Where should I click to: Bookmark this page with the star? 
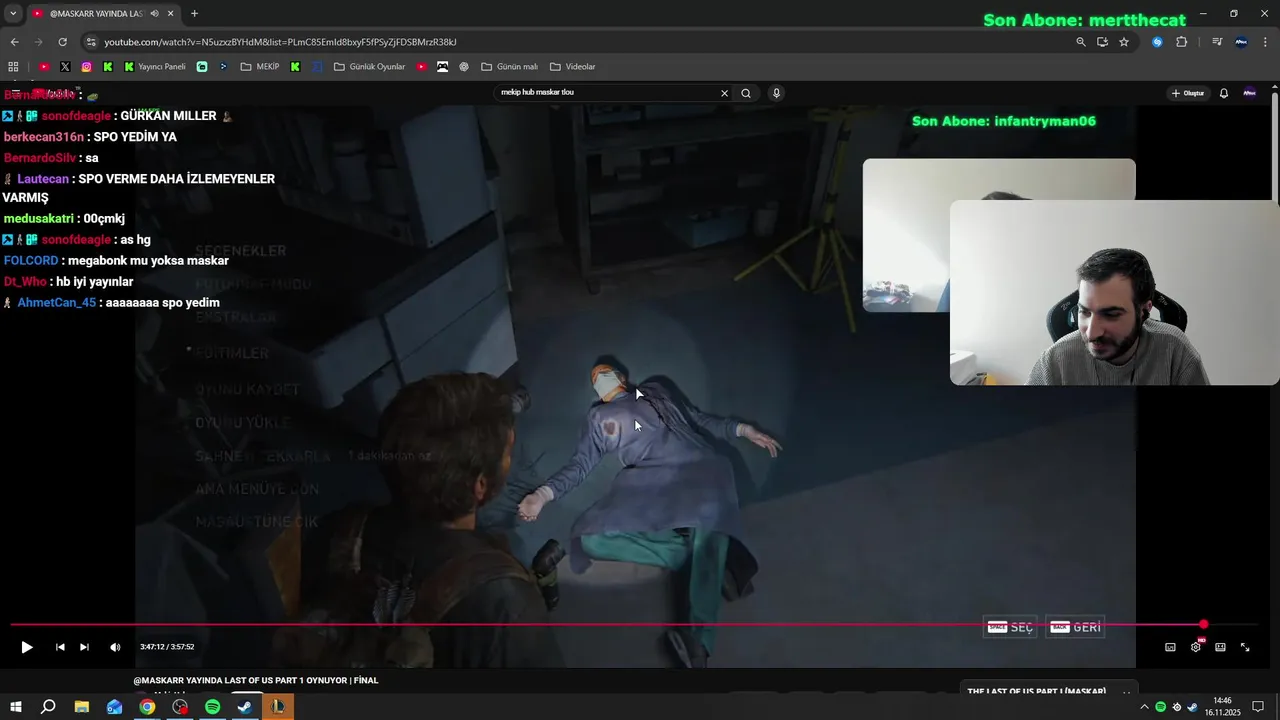[x=1124, y=42]
